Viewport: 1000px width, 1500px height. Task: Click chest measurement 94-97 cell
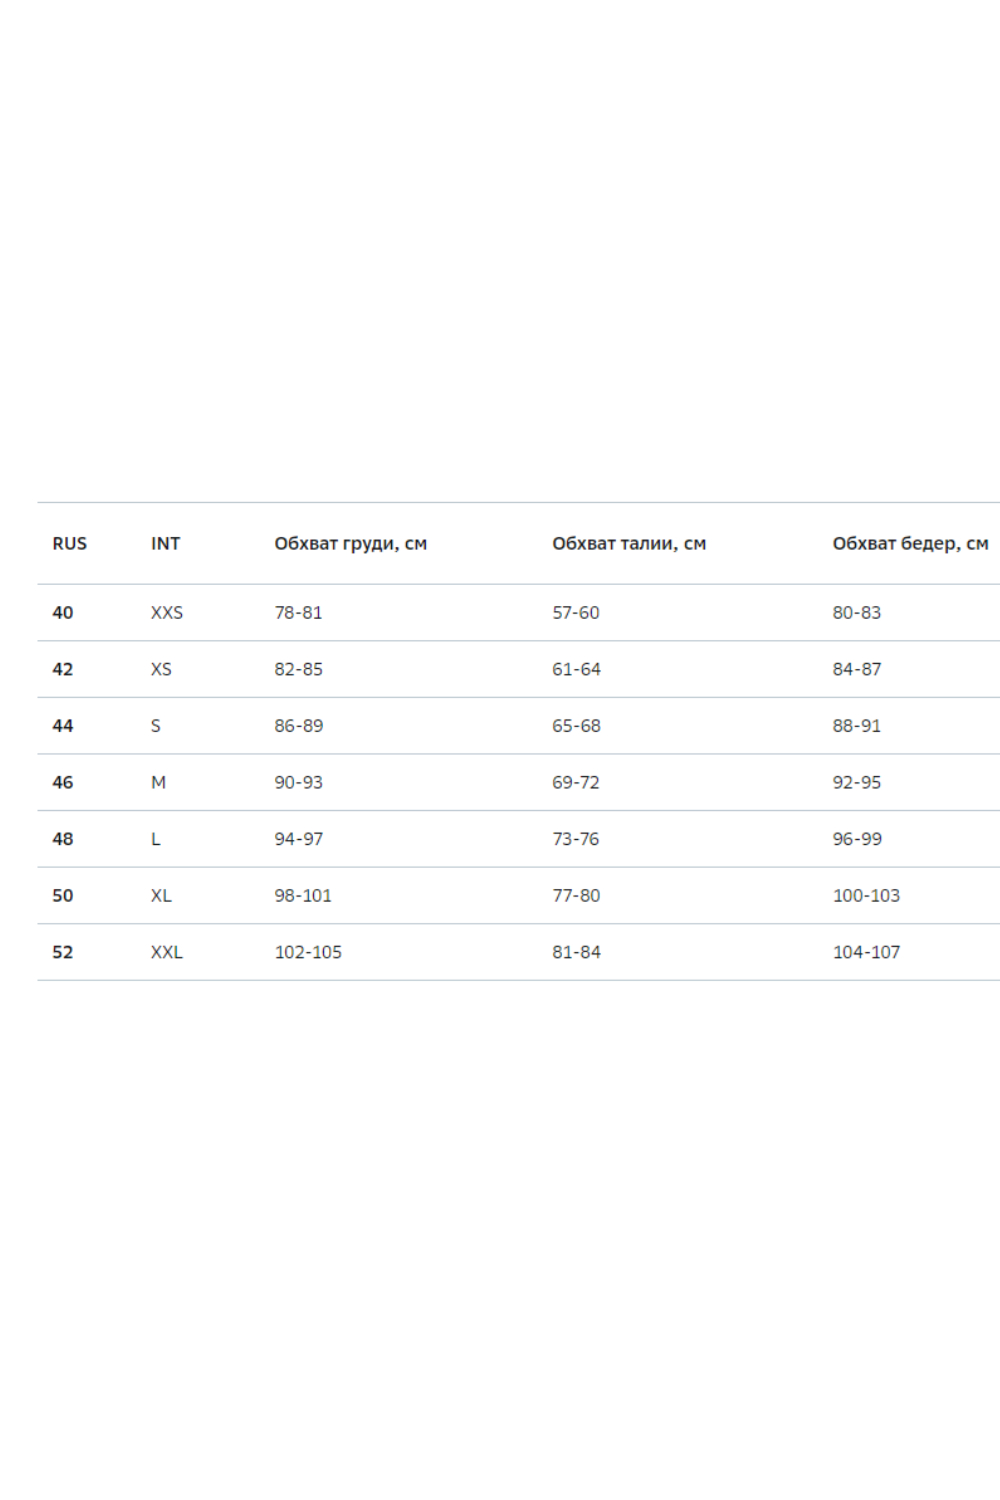[299, 840]
